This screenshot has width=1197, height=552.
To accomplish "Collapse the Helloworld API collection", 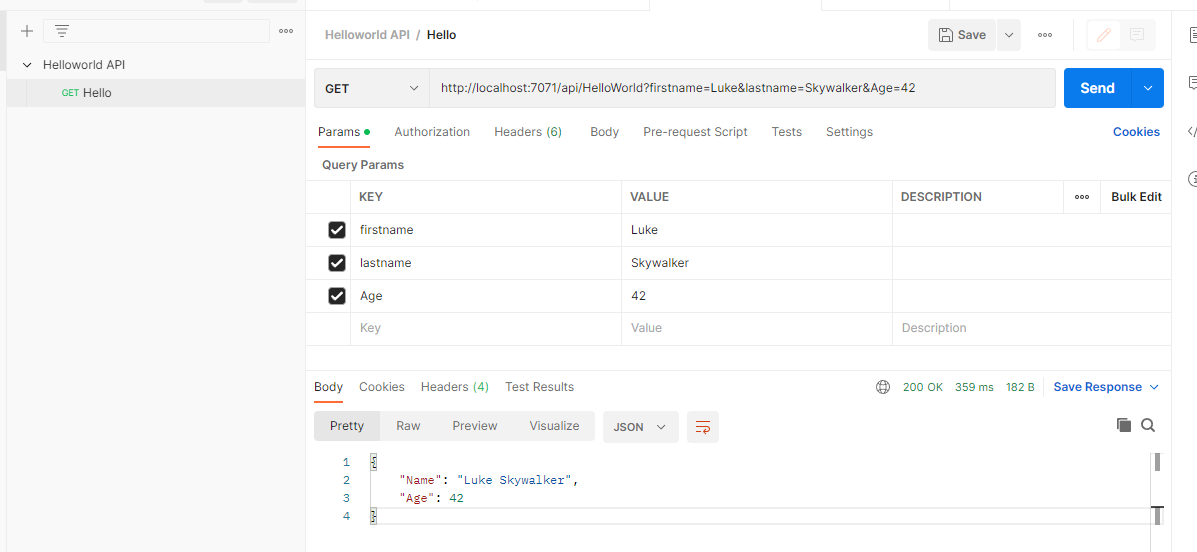I will pyautogui.click(x=27, y=65).
